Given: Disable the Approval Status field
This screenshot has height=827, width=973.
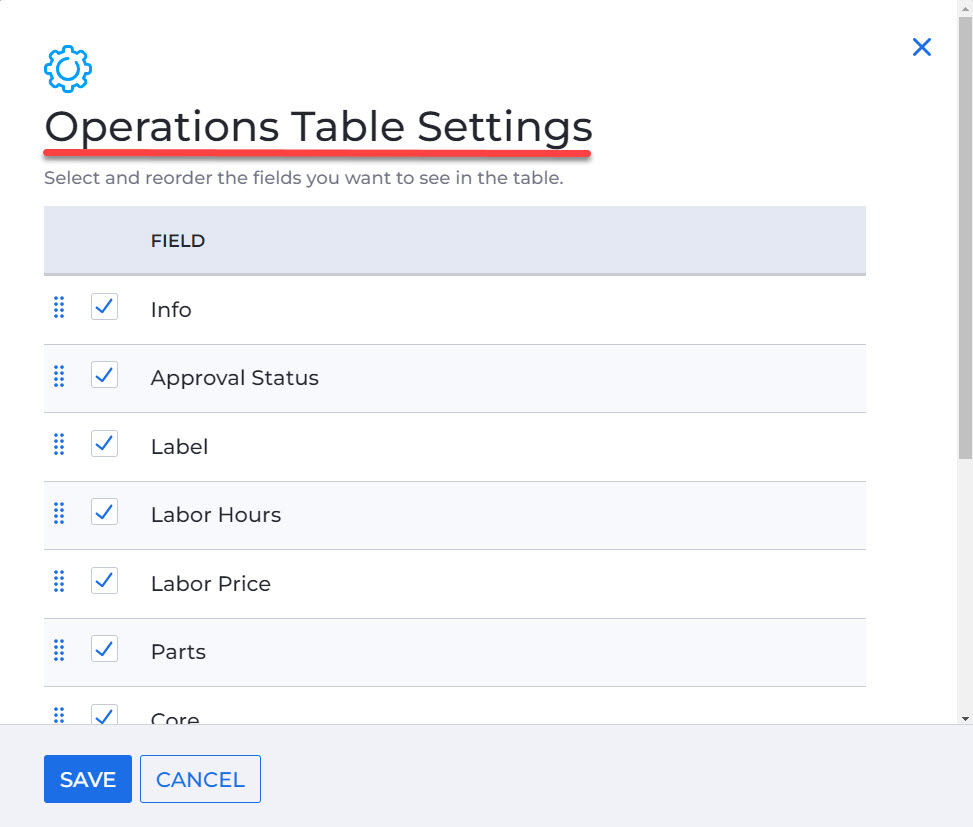Looking at the screenshot, I should 104,376.
